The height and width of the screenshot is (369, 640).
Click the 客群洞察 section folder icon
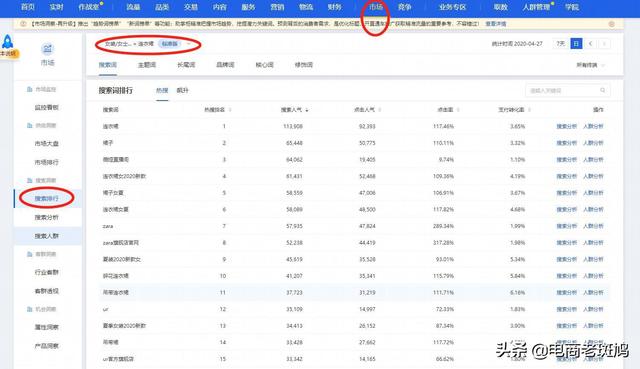click(x=29, y=254)
